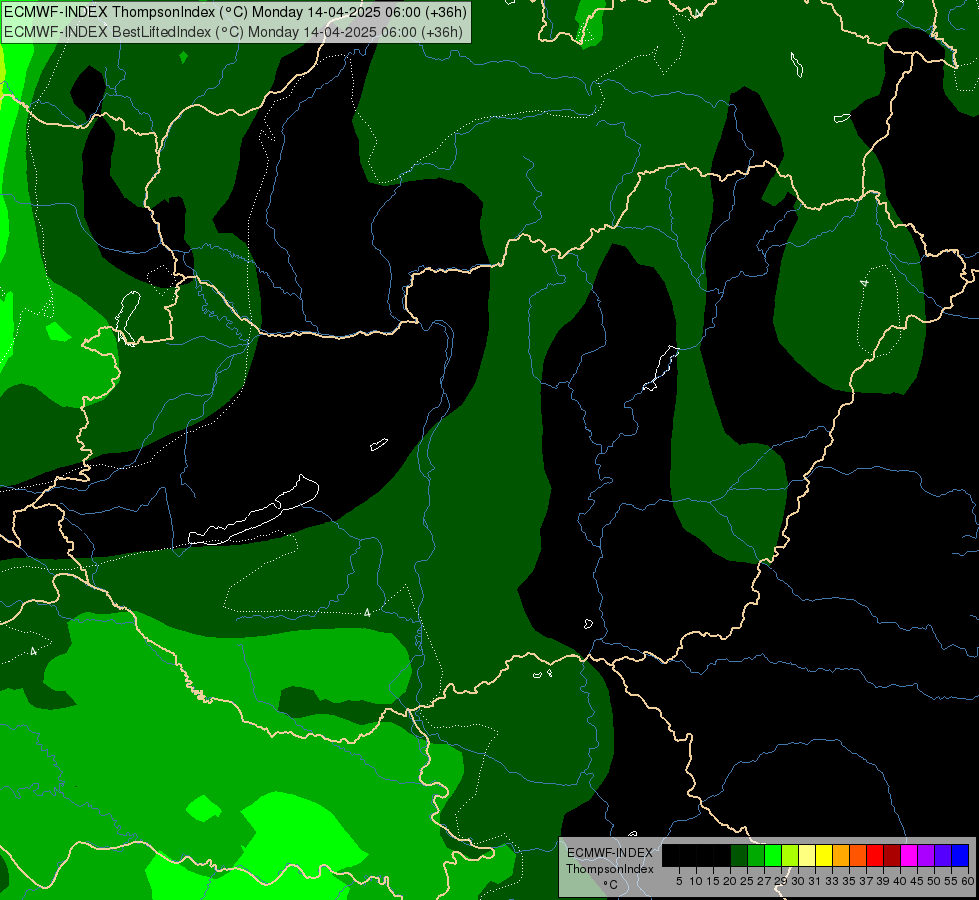This screenshot has width=979, height=900.
Task: Select the magenta 40–45 legend swatch
Action: pyautogui.click(x=909, y=855)
